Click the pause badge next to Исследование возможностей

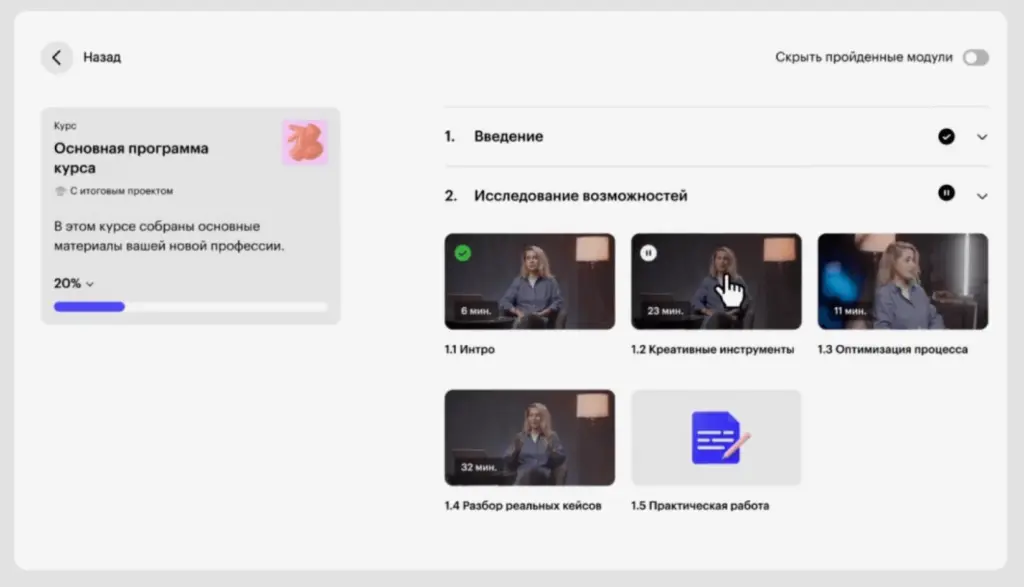click(x=946, y=194)
